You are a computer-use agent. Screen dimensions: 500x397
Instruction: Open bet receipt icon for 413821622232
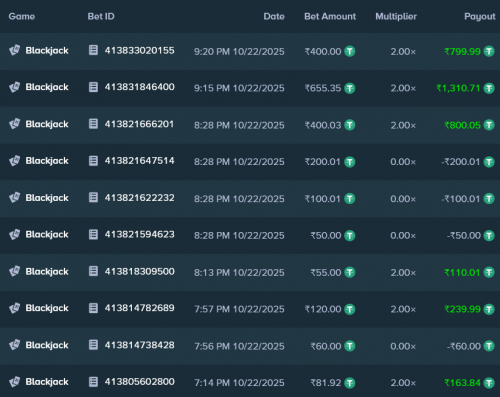point(93,198)
